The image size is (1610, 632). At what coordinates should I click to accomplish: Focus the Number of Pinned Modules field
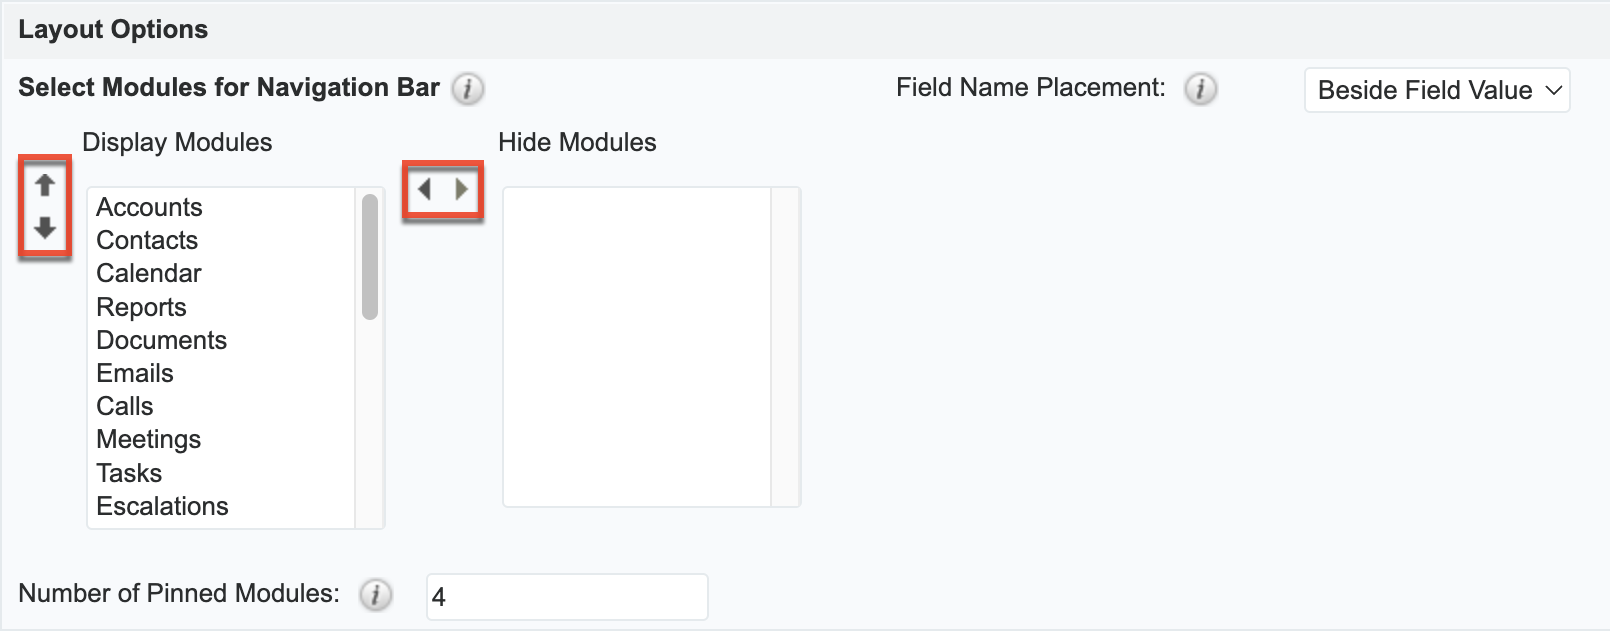[566, 597]
